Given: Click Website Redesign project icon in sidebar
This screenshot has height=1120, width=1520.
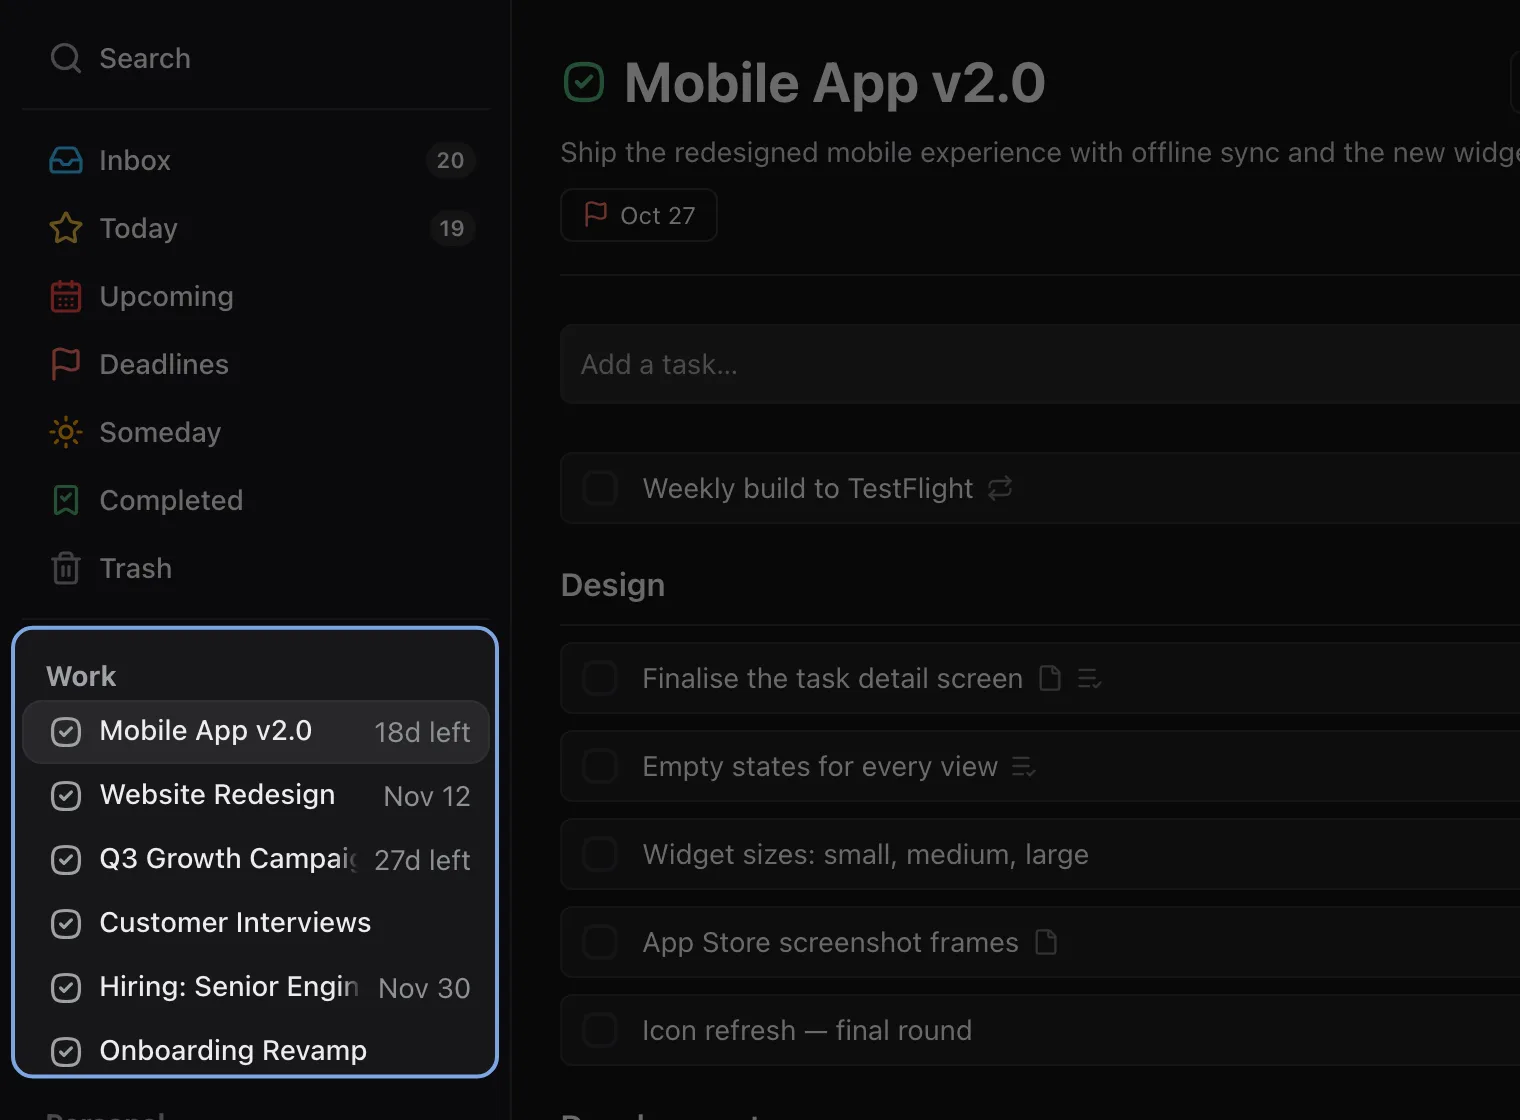Looking at the screenshot, I should tap(66, 796).
